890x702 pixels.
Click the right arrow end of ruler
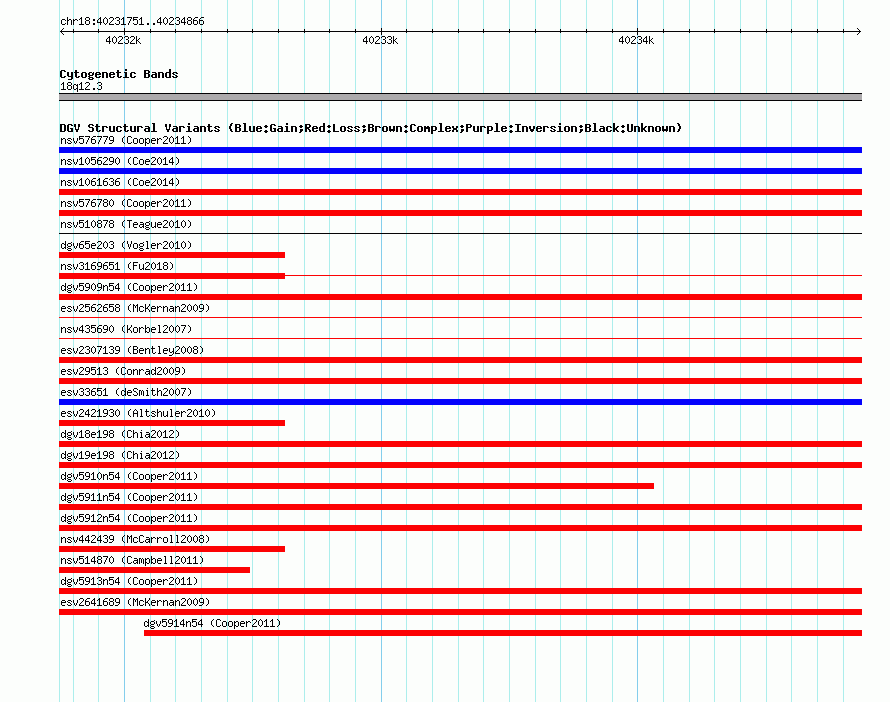click(x=859, y=31)
